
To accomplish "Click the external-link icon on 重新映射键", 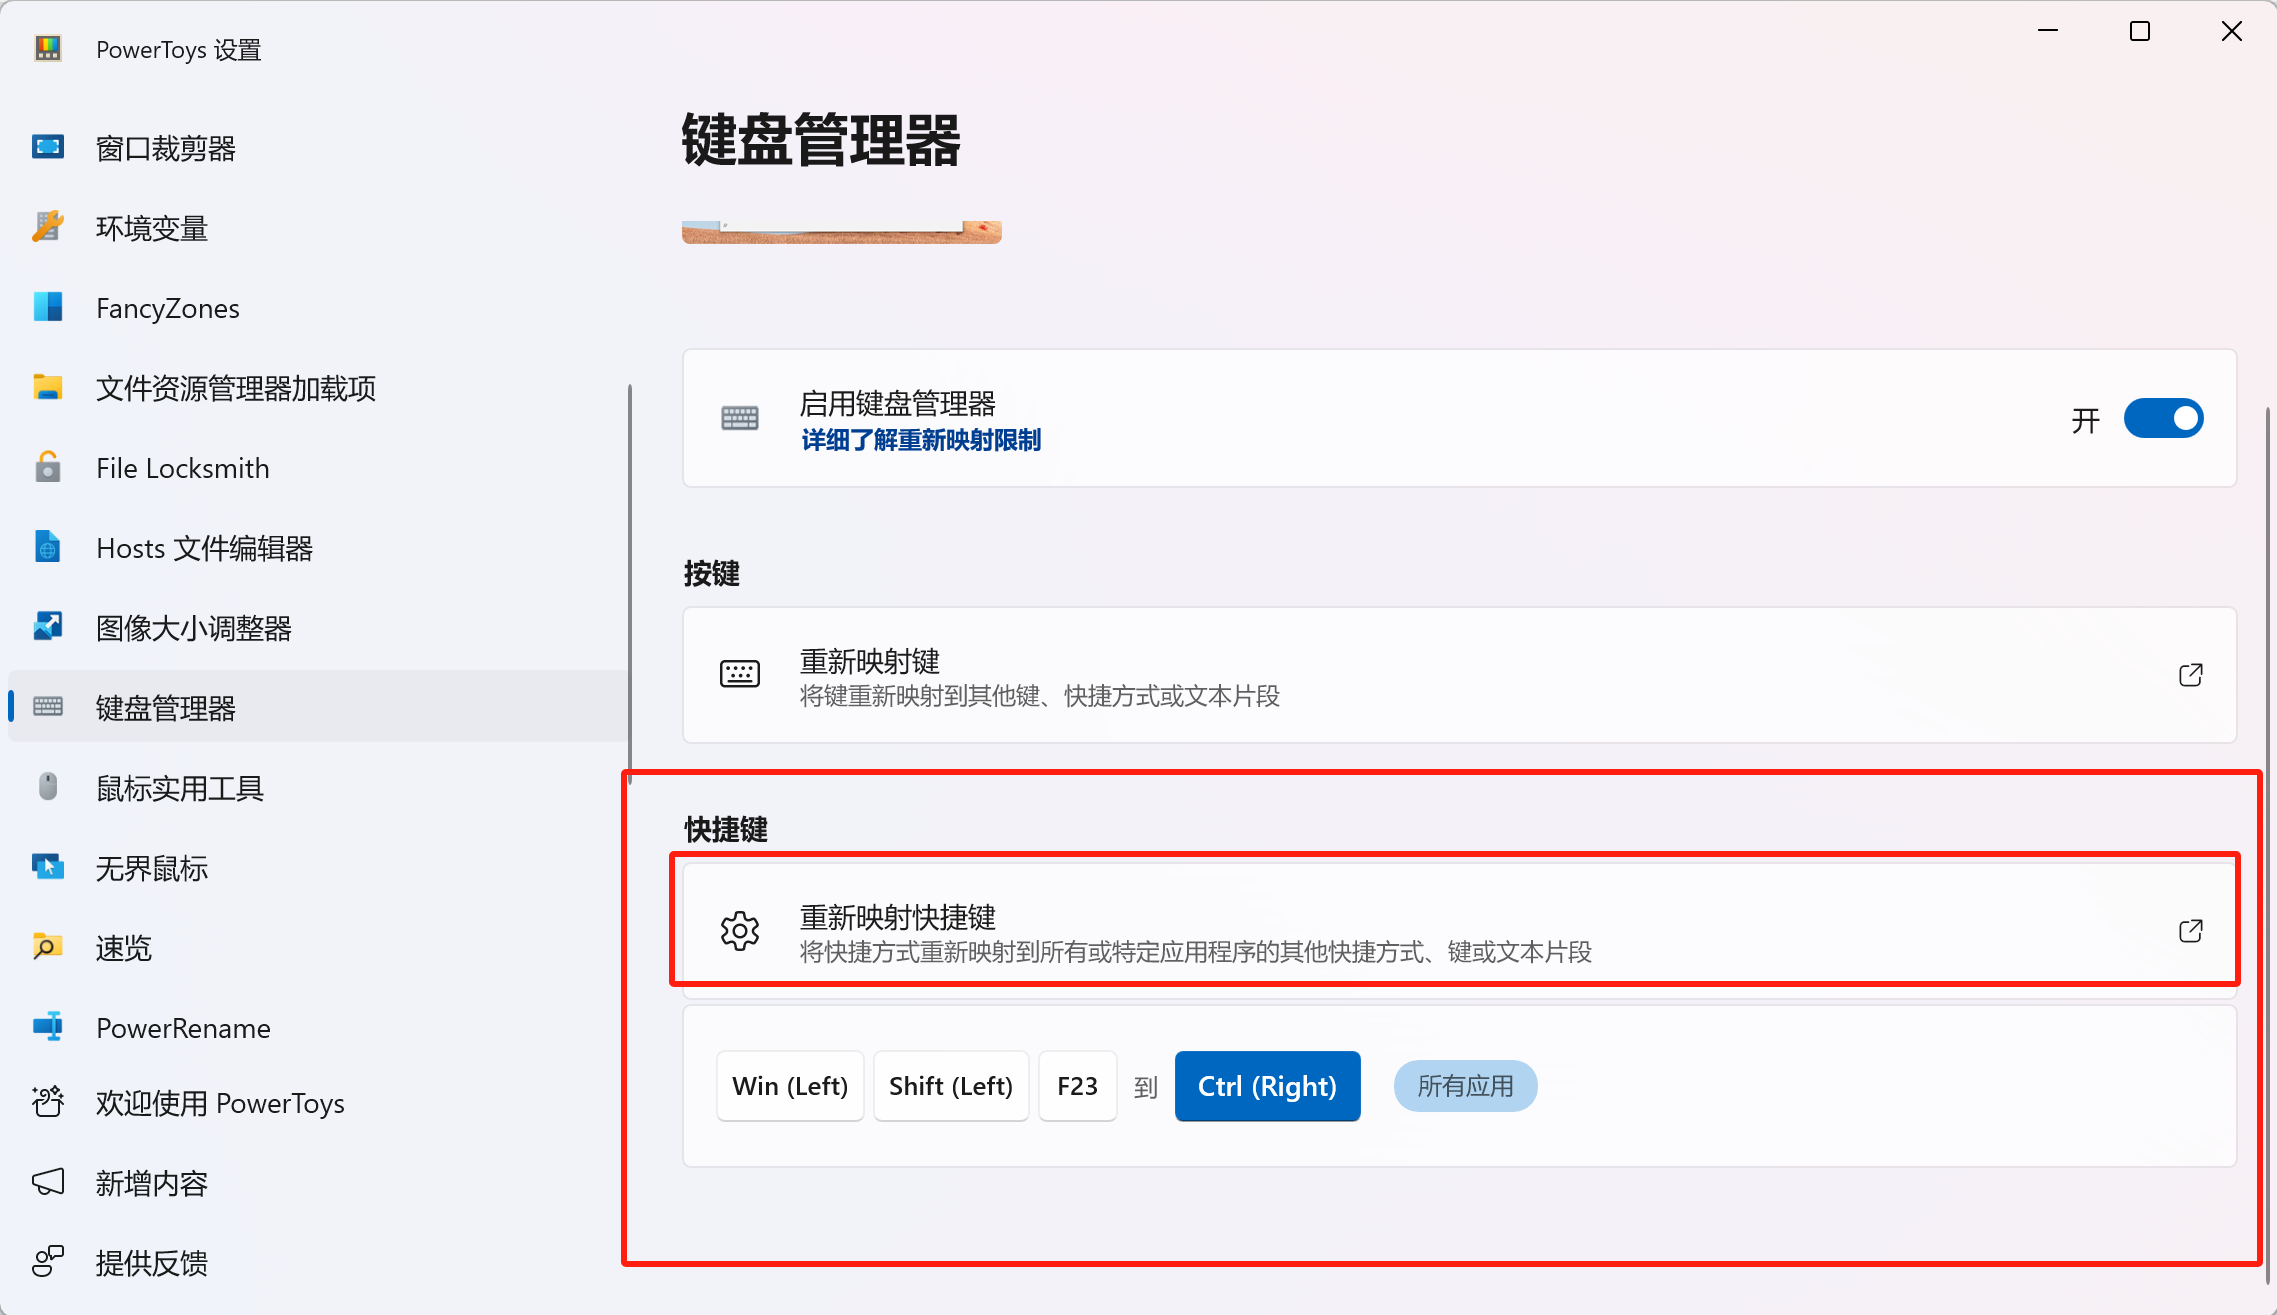I will tap(2190, 675).
